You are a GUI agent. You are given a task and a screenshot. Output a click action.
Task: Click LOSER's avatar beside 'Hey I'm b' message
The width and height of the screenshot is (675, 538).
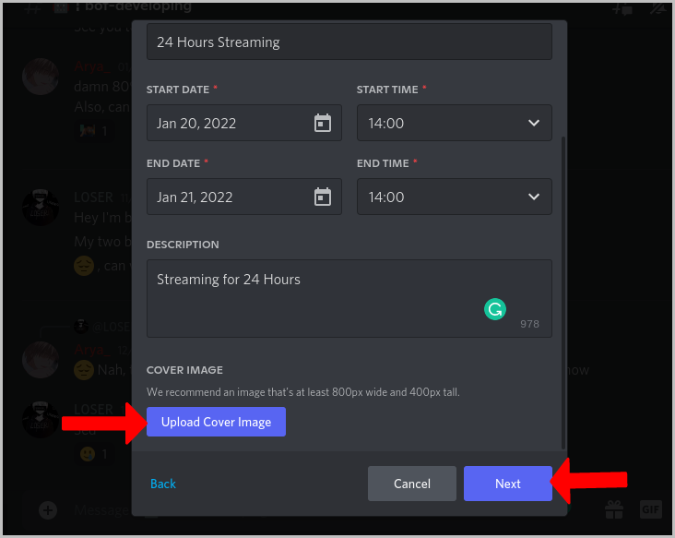tap(40, 207)
